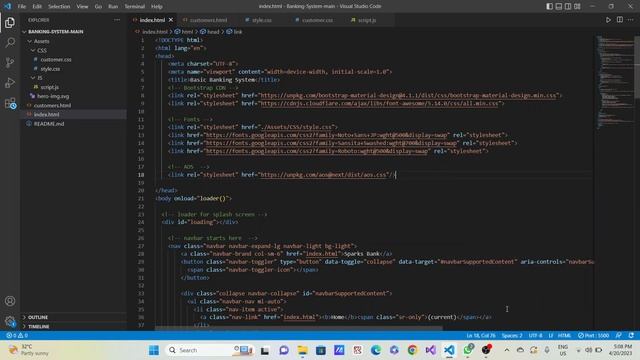The height and width of the screenshot is (360, 640).
Task: Open the Terminal menu
Action: click(135, 6)
